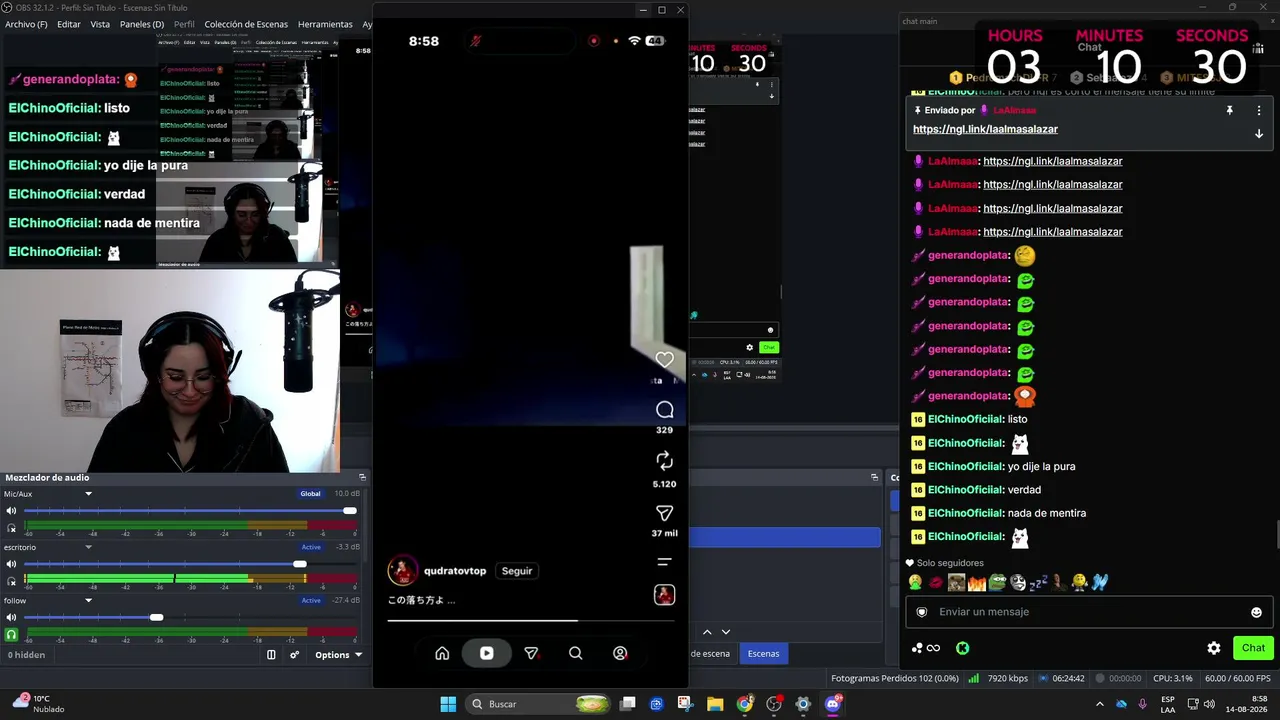Toggle monitoring for escritorio headphone icon
The width and height of the screenshot is (1280, 720).
pyautogui.click(x=12, y=581)
